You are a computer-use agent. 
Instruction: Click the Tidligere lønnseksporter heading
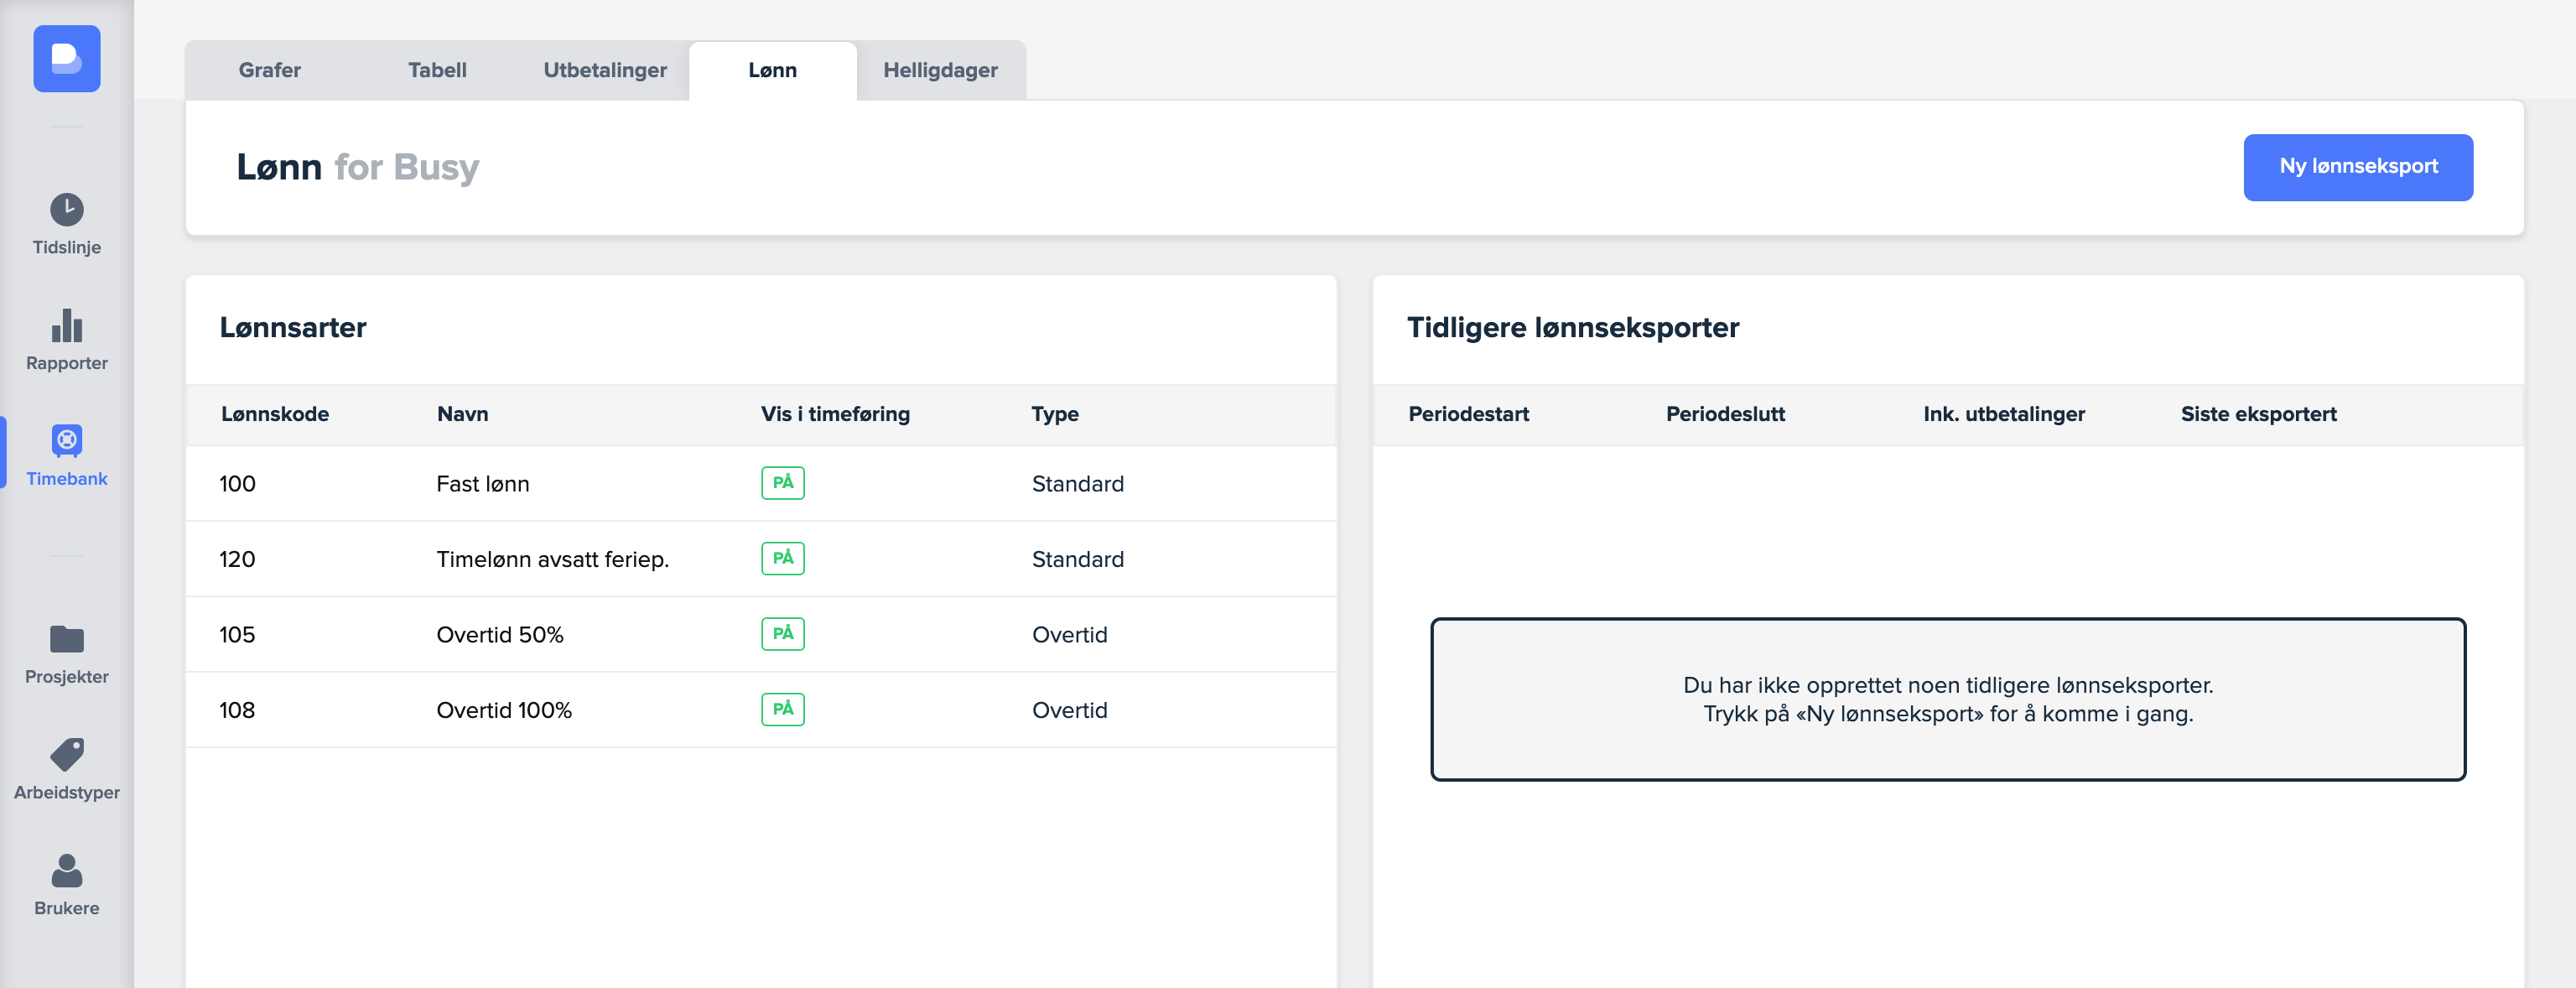pos(1573,328)
